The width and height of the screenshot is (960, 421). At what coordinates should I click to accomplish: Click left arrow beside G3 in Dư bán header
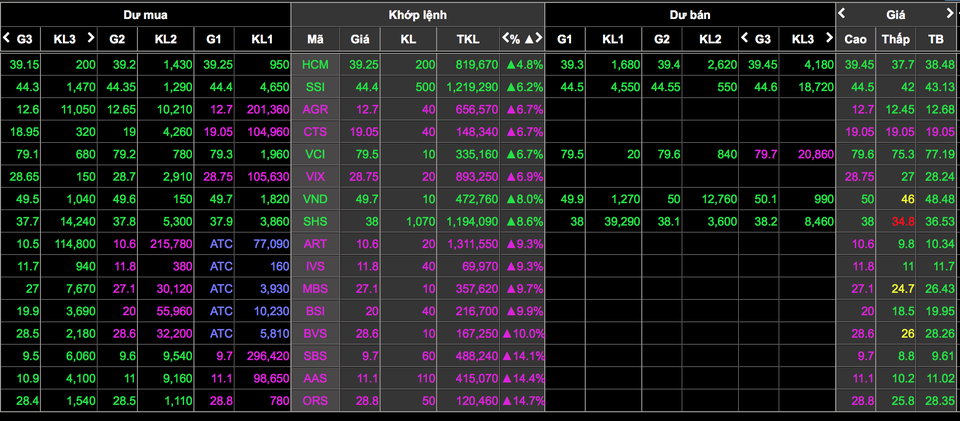click(744, 38)
